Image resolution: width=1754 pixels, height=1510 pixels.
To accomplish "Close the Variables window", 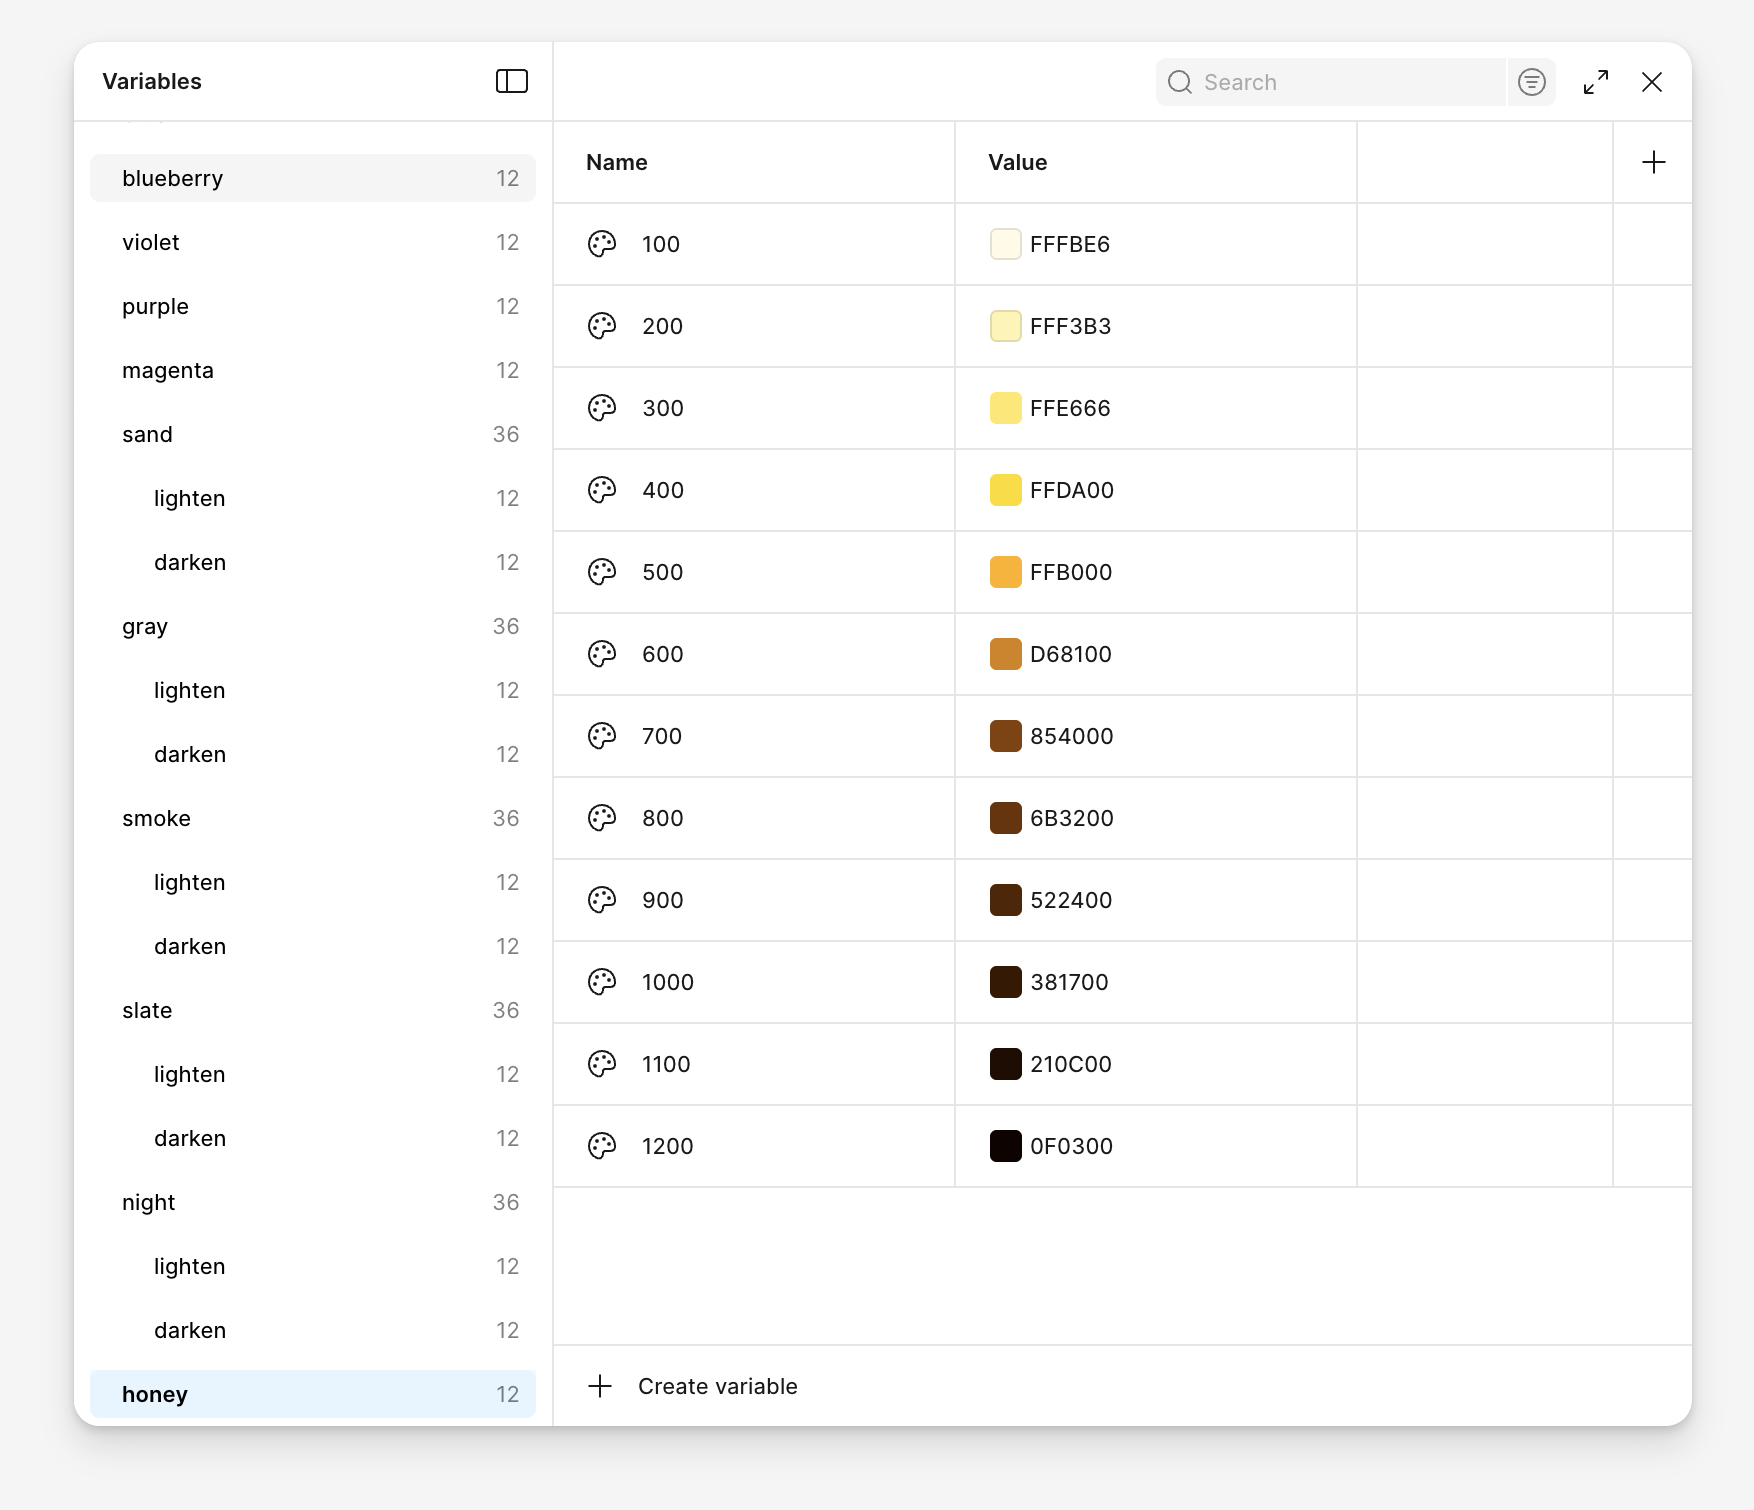I will point(1651,82).
